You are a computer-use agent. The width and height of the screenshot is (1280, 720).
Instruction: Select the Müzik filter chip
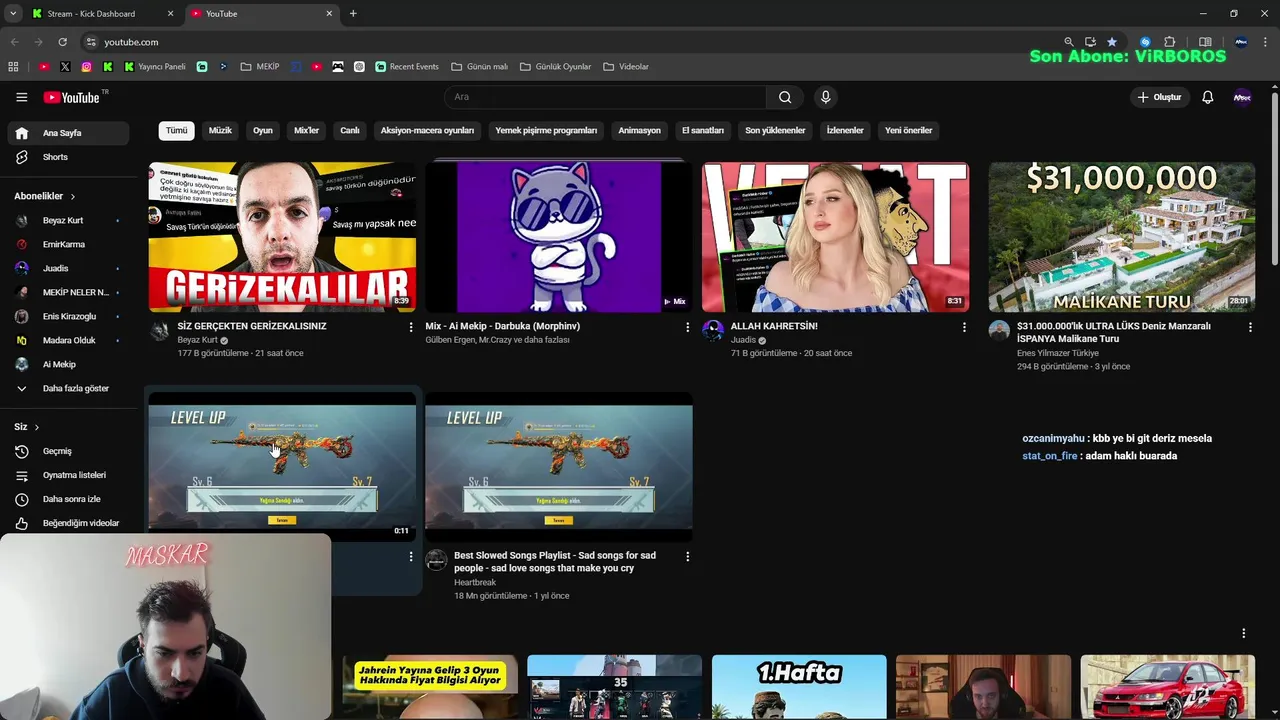[x=220, y=130]
